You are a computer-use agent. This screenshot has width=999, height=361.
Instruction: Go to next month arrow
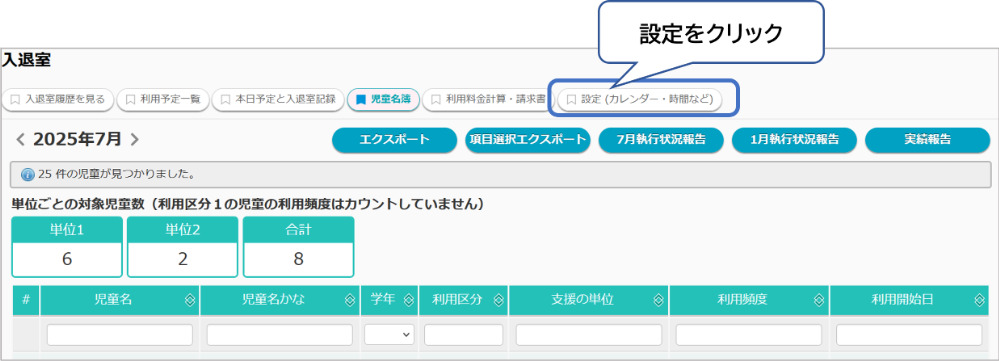coord(134,140)
